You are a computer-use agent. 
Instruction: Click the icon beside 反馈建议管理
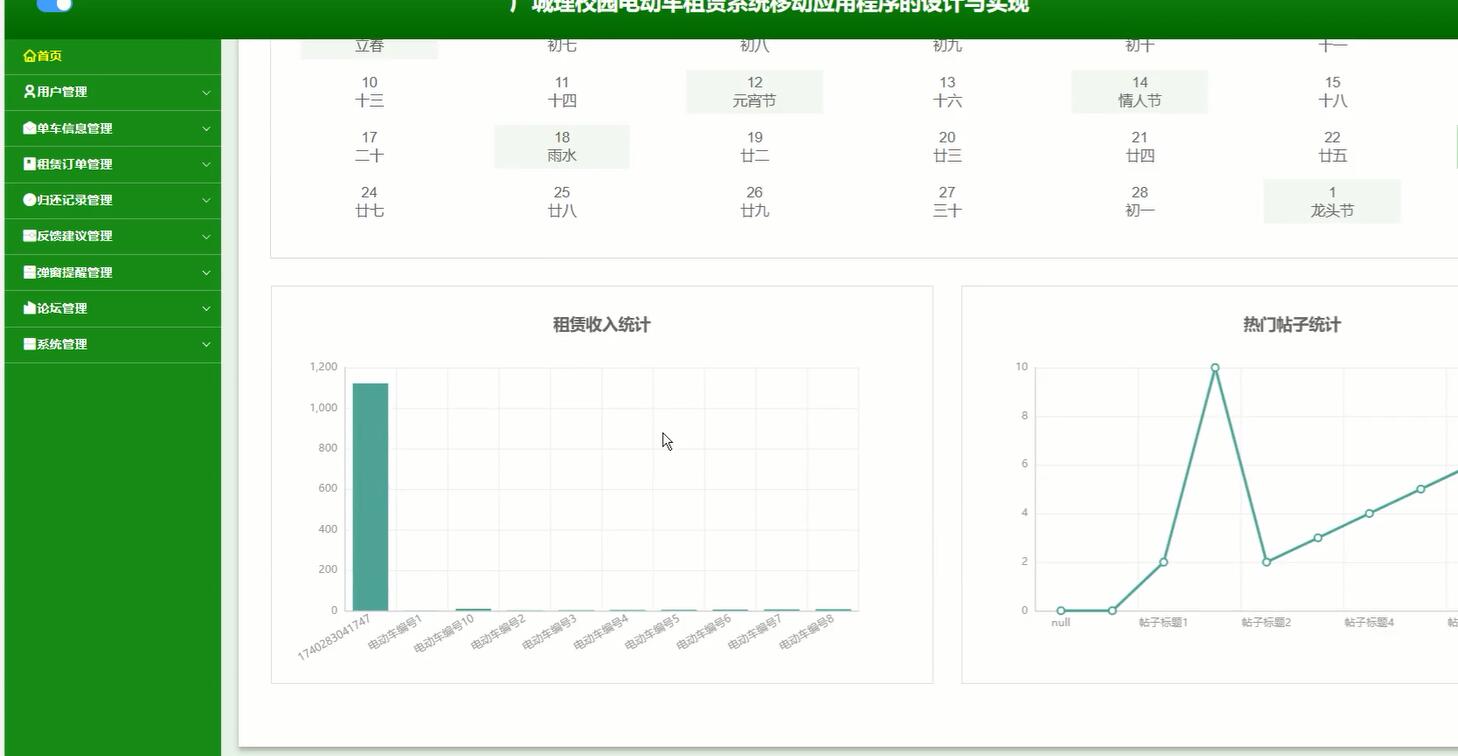click(29, 236)
